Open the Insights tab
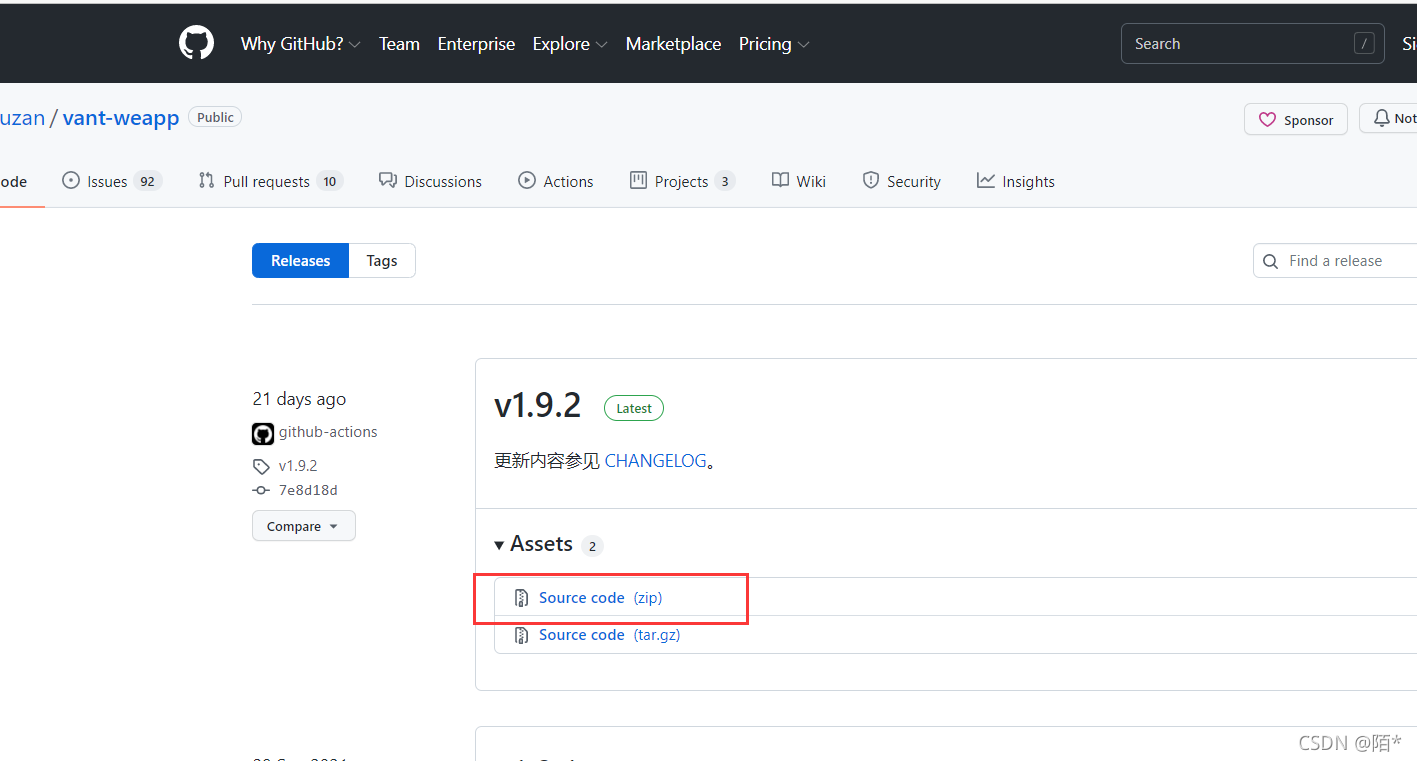This screenshot has height=761, width=1417. [x=1016, y=181]
